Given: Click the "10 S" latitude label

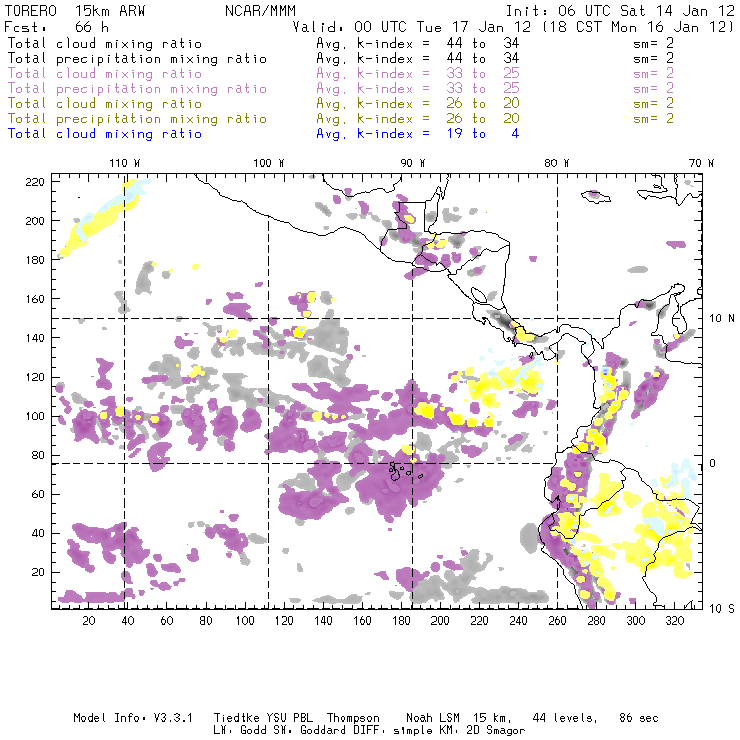Looking at the screenshot, I should coord(722,609).
